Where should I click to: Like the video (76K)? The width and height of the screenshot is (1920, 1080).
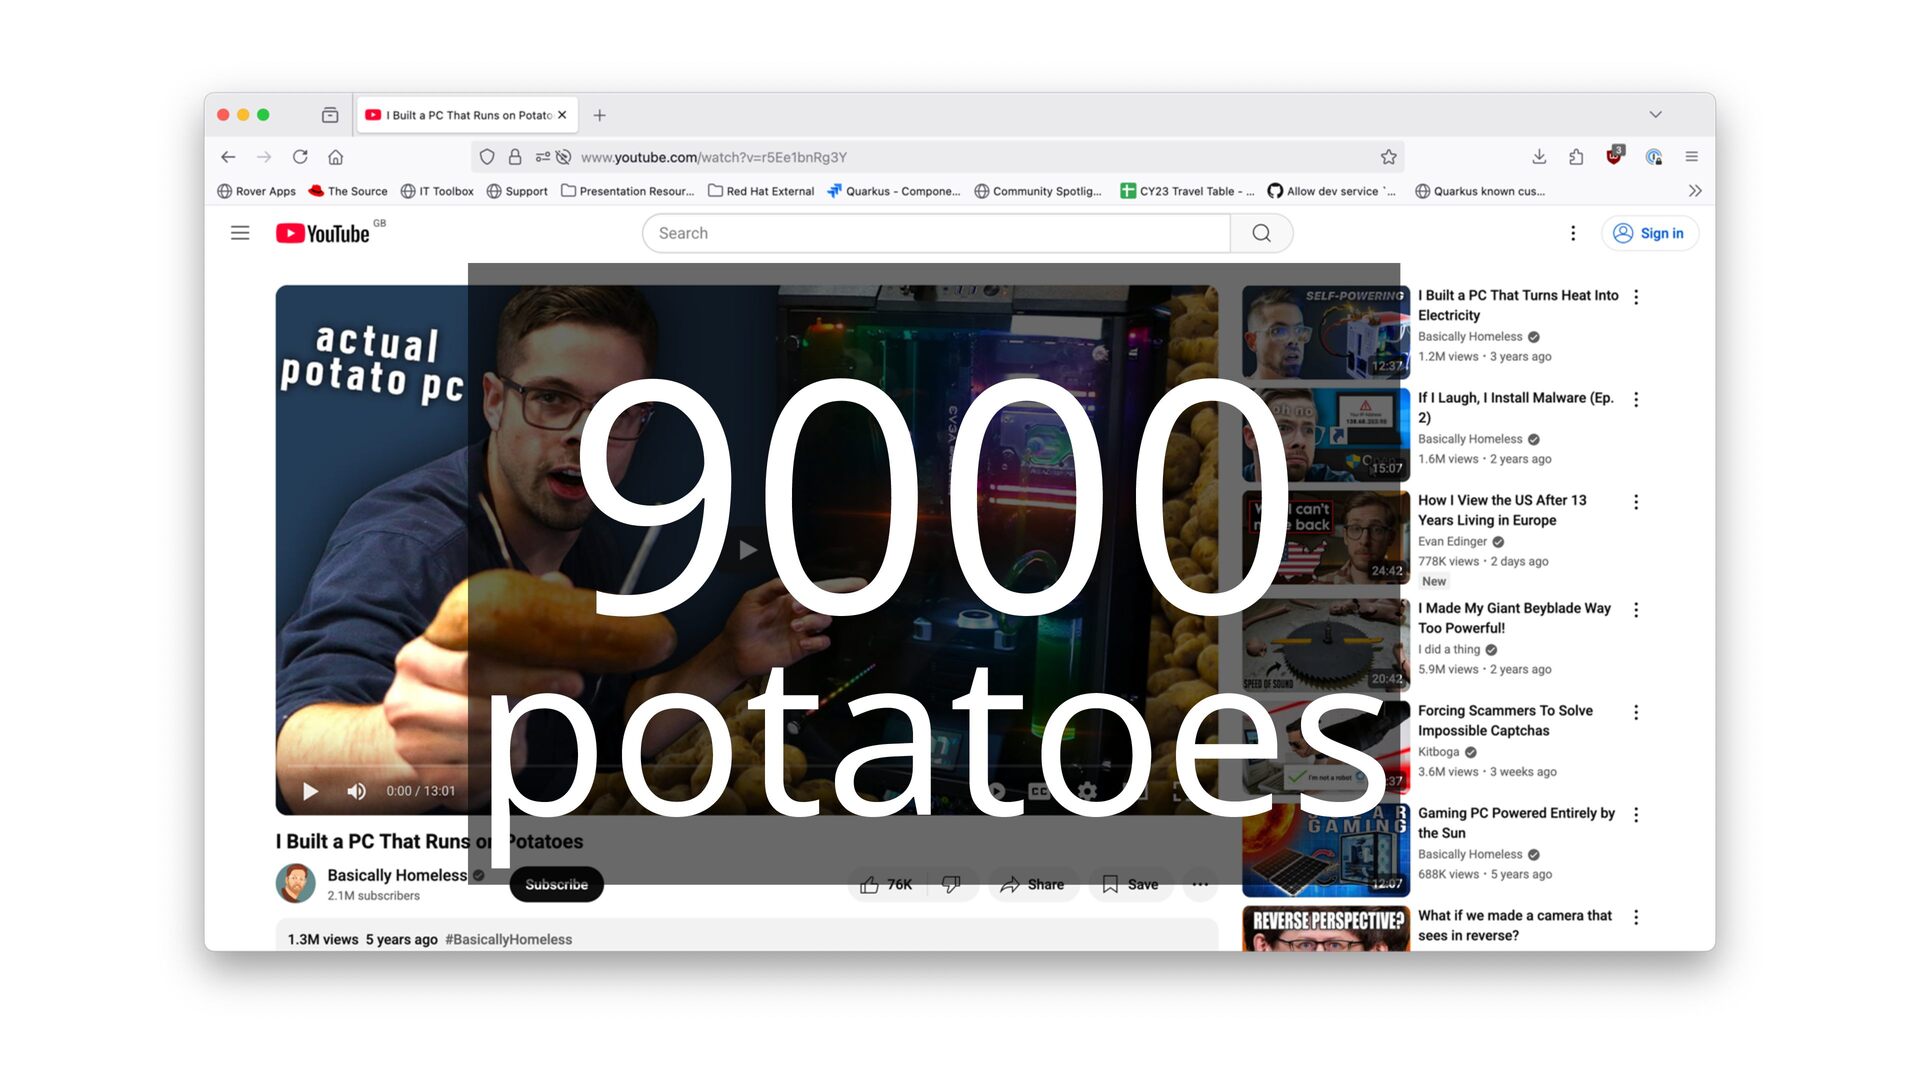(886, 884)
